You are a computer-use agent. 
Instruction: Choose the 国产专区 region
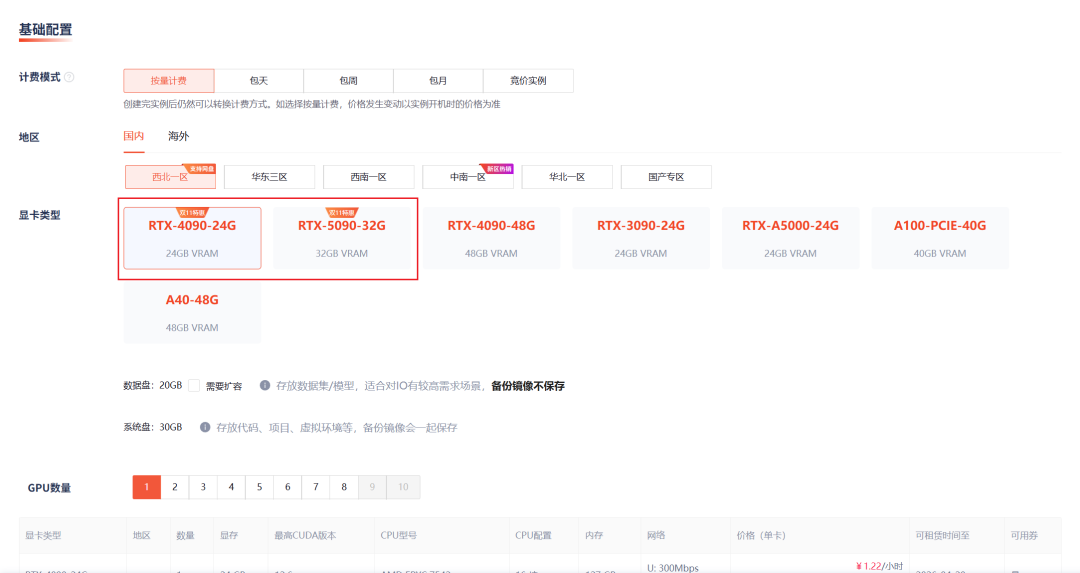click(666, 177)
